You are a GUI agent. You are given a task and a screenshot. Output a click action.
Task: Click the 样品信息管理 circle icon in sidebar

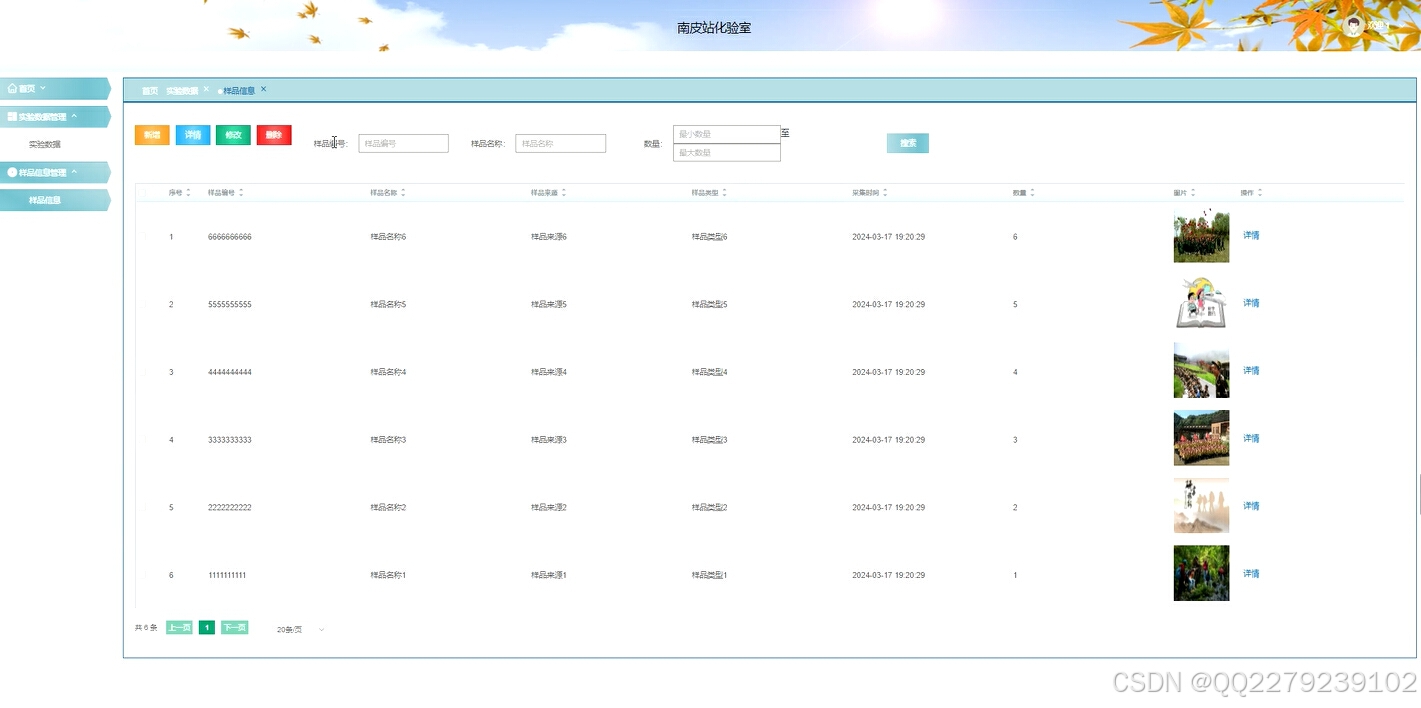[x=13, y=171]
